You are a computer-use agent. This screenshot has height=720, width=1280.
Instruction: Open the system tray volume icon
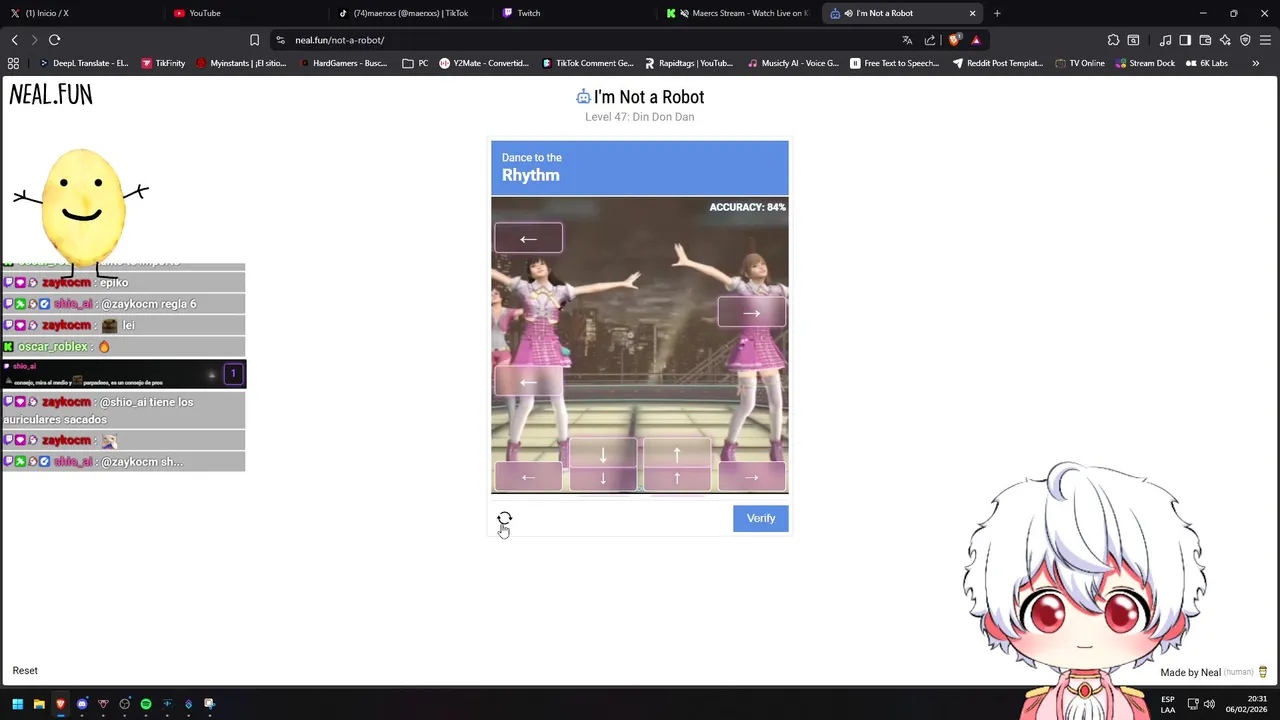click(x=1209, y=704)
